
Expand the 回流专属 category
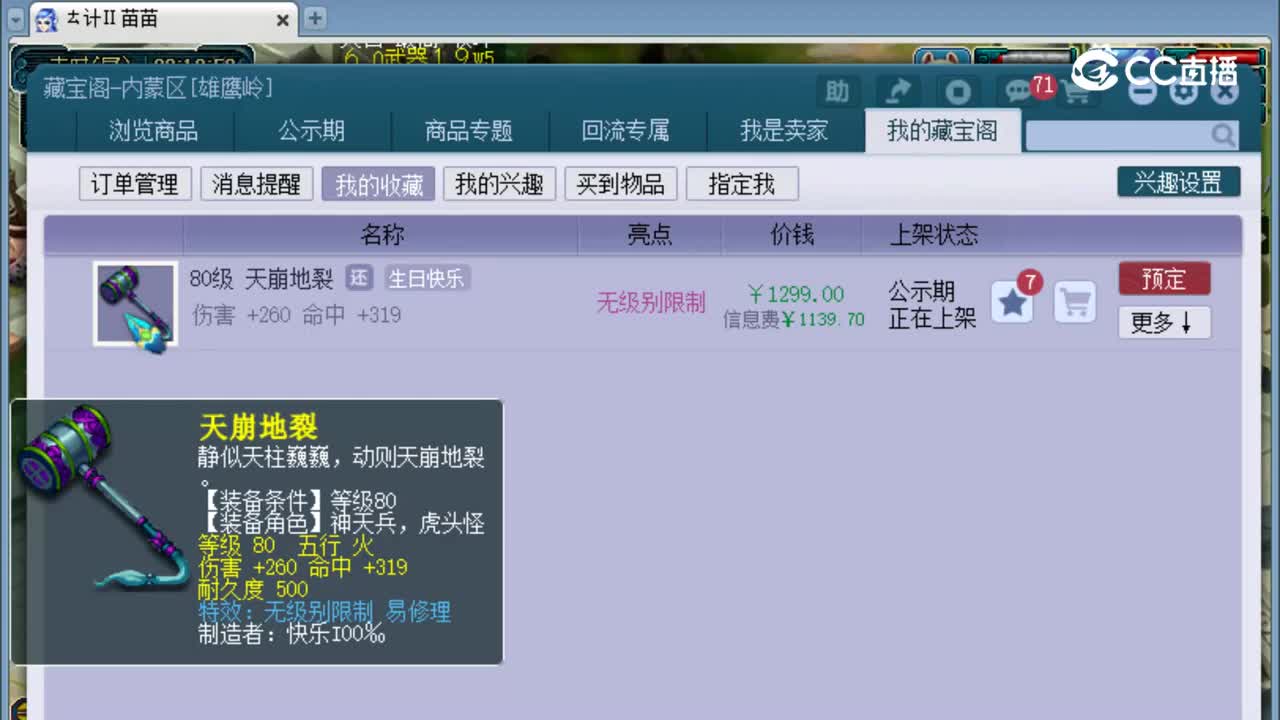[627, 131]
